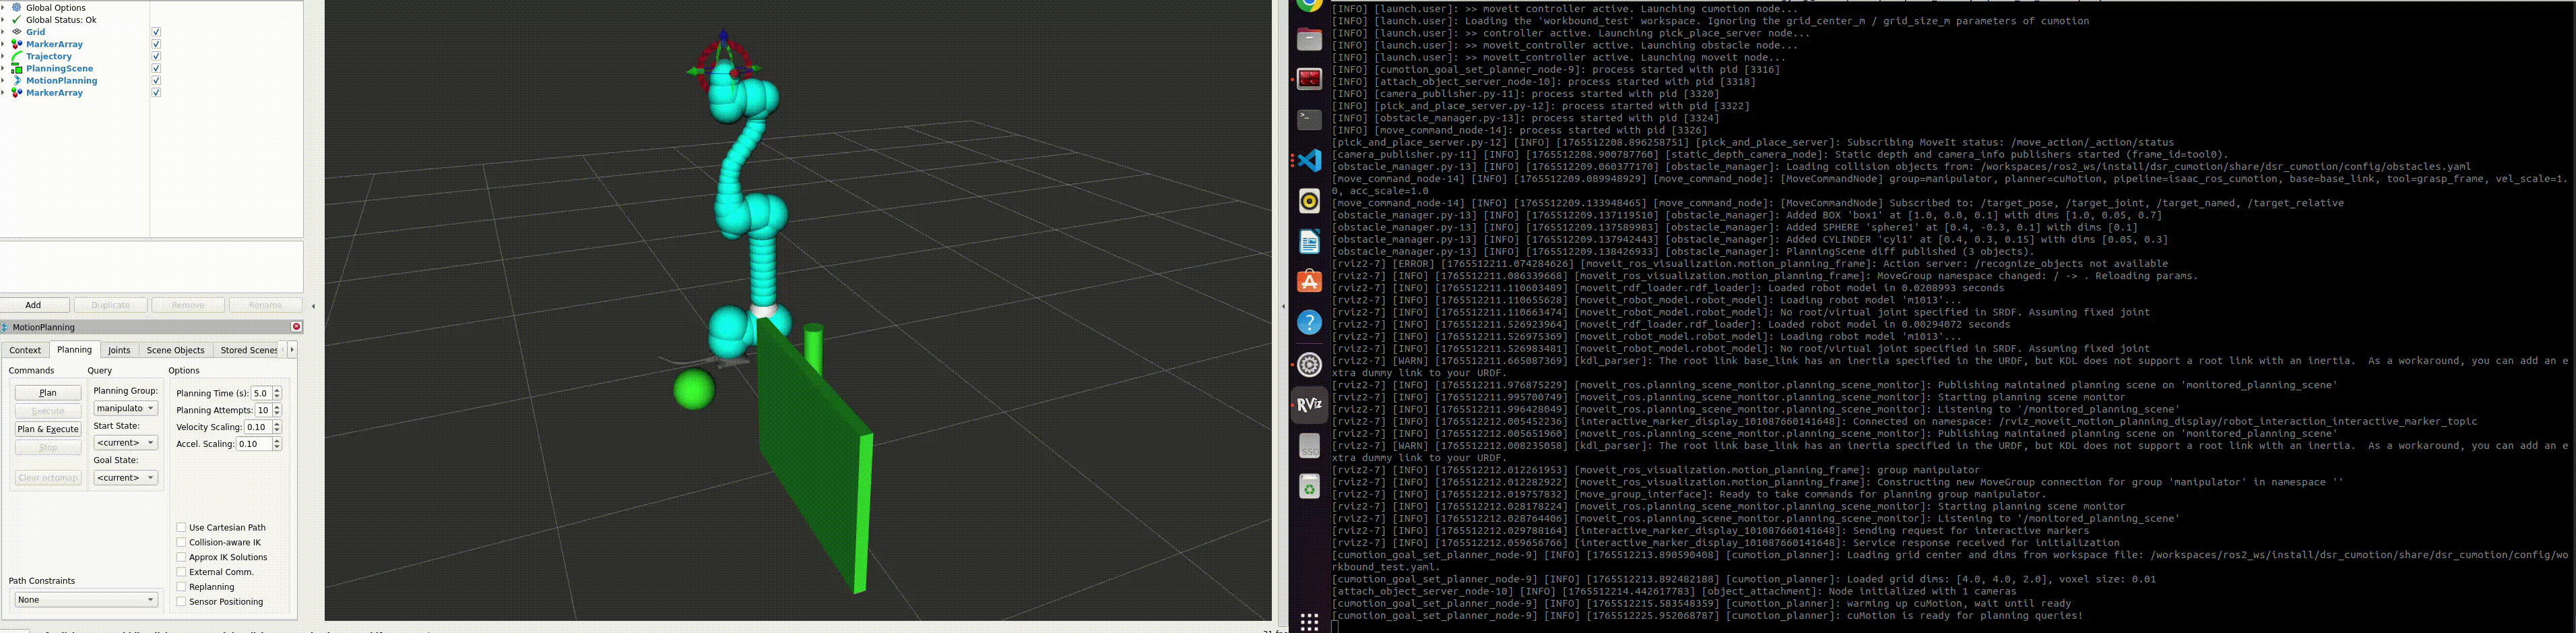Close the MotionPlanning panel with red X
This screenshot has width=2576, height=633.
point(296,327)
